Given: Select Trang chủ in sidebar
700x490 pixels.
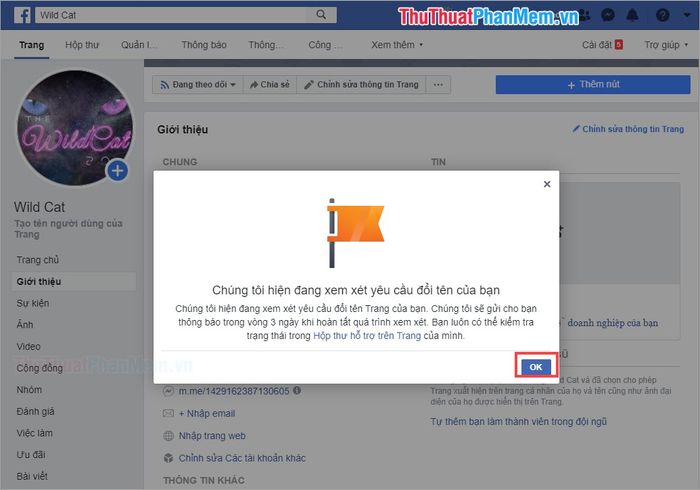Looking at the screenshot, I should pyautogui.click(x=38, y=260).
